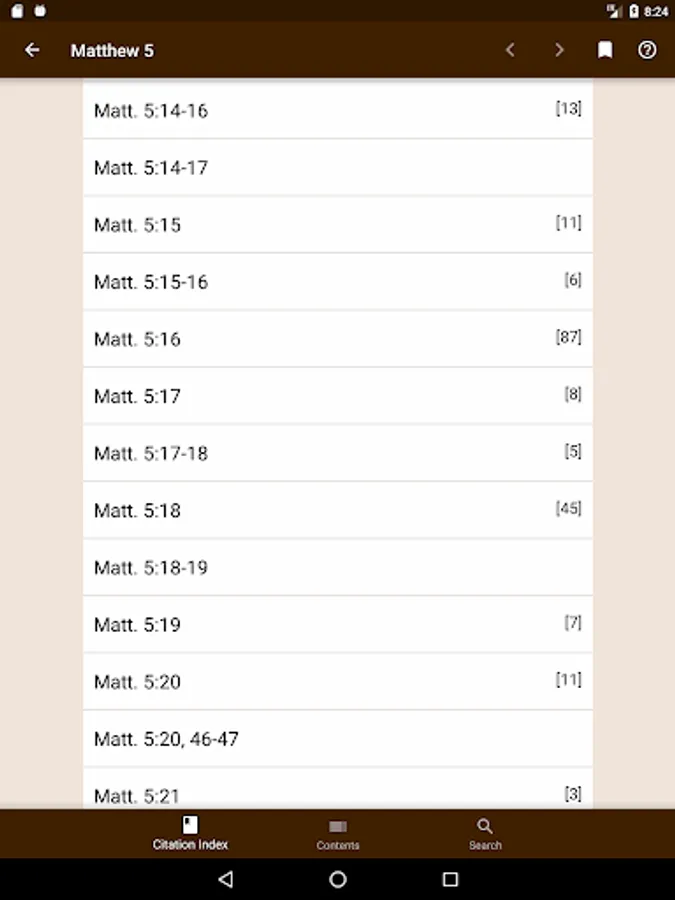This screenshot has width=675, height=900.
Task: Go to next chapter using right chevron
Action: coord(559,50)
